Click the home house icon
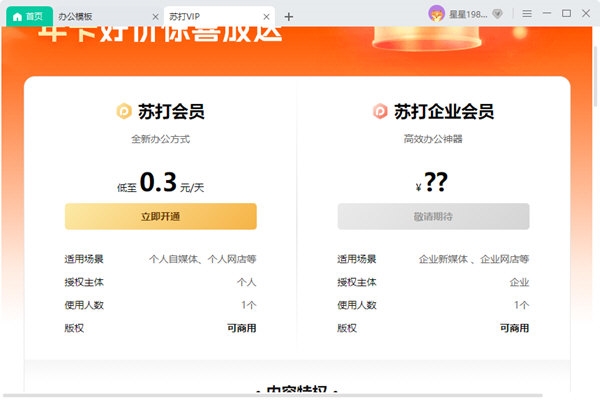The image size is (600, 400). [x=17, y=16]
